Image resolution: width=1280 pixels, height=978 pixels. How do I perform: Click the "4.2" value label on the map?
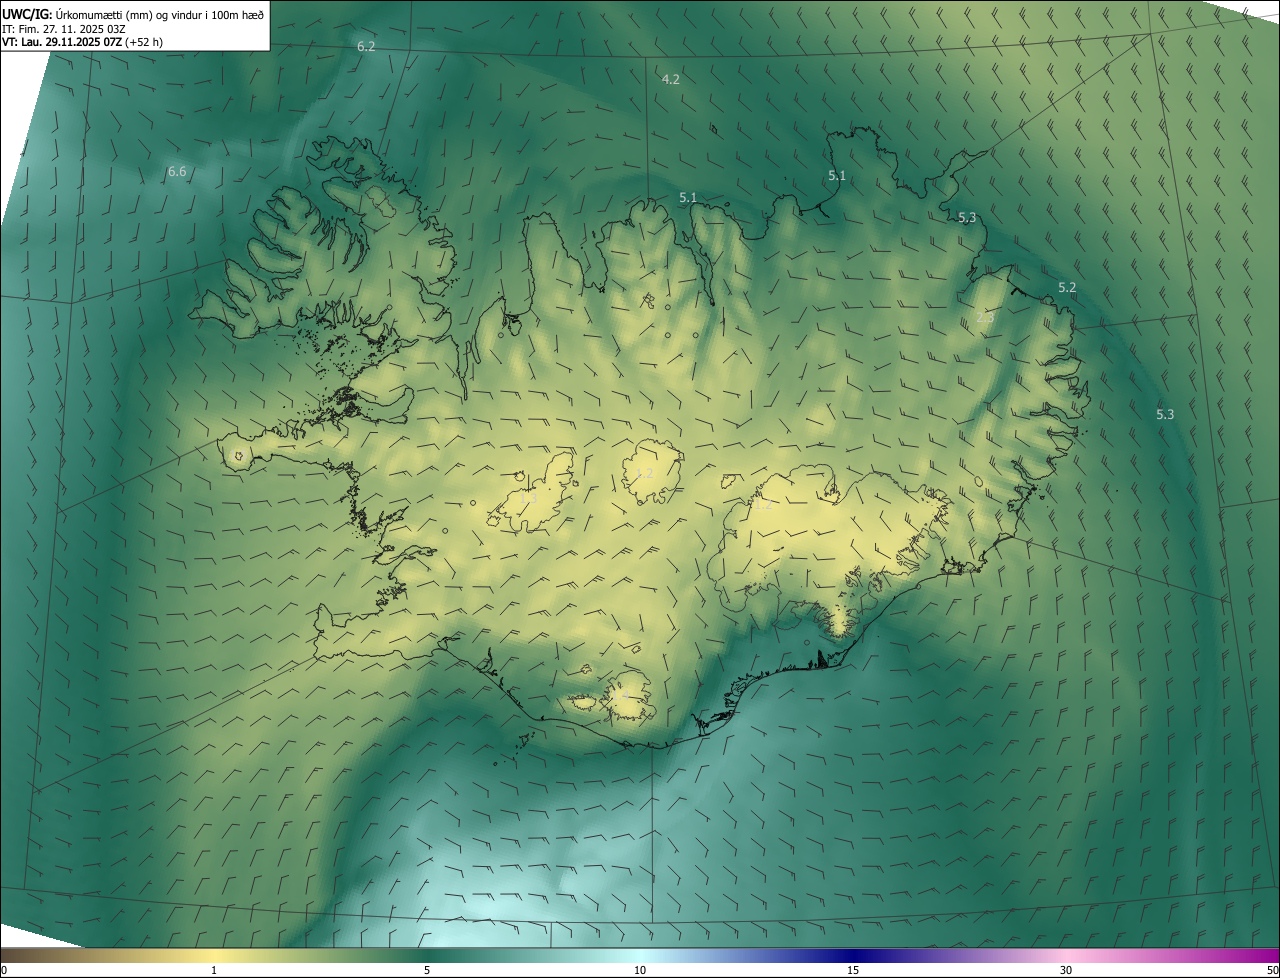[671, 79]
